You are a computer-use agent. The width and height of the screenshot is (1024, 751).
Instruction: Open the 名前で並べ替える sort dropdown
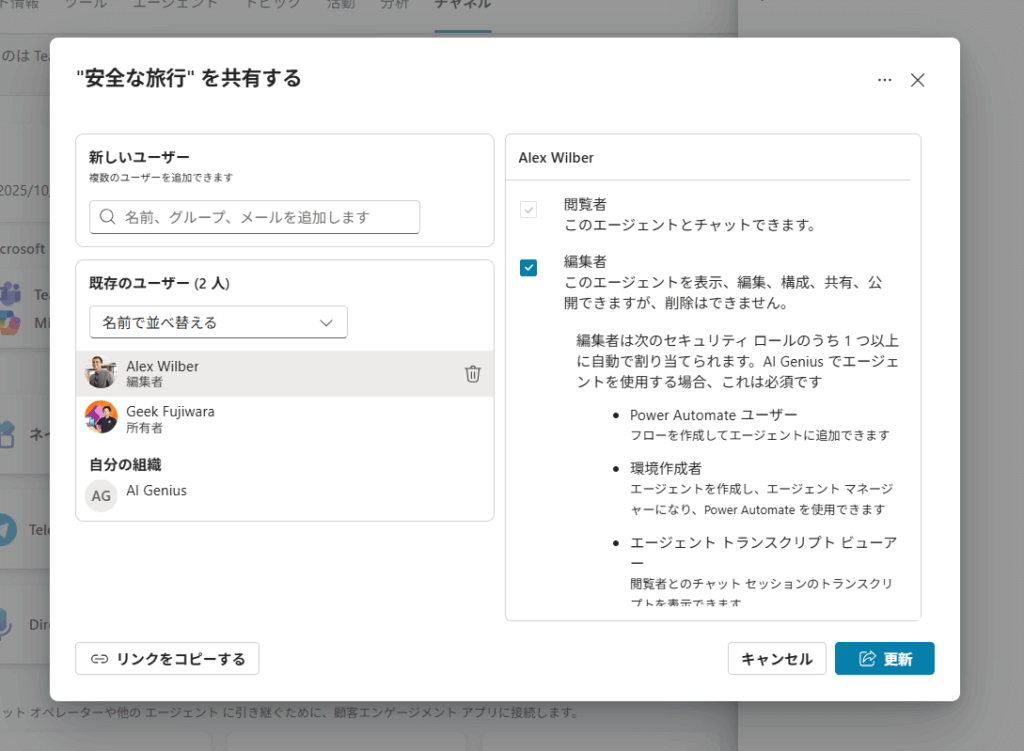pyautogui.click(x=218, y=322)
